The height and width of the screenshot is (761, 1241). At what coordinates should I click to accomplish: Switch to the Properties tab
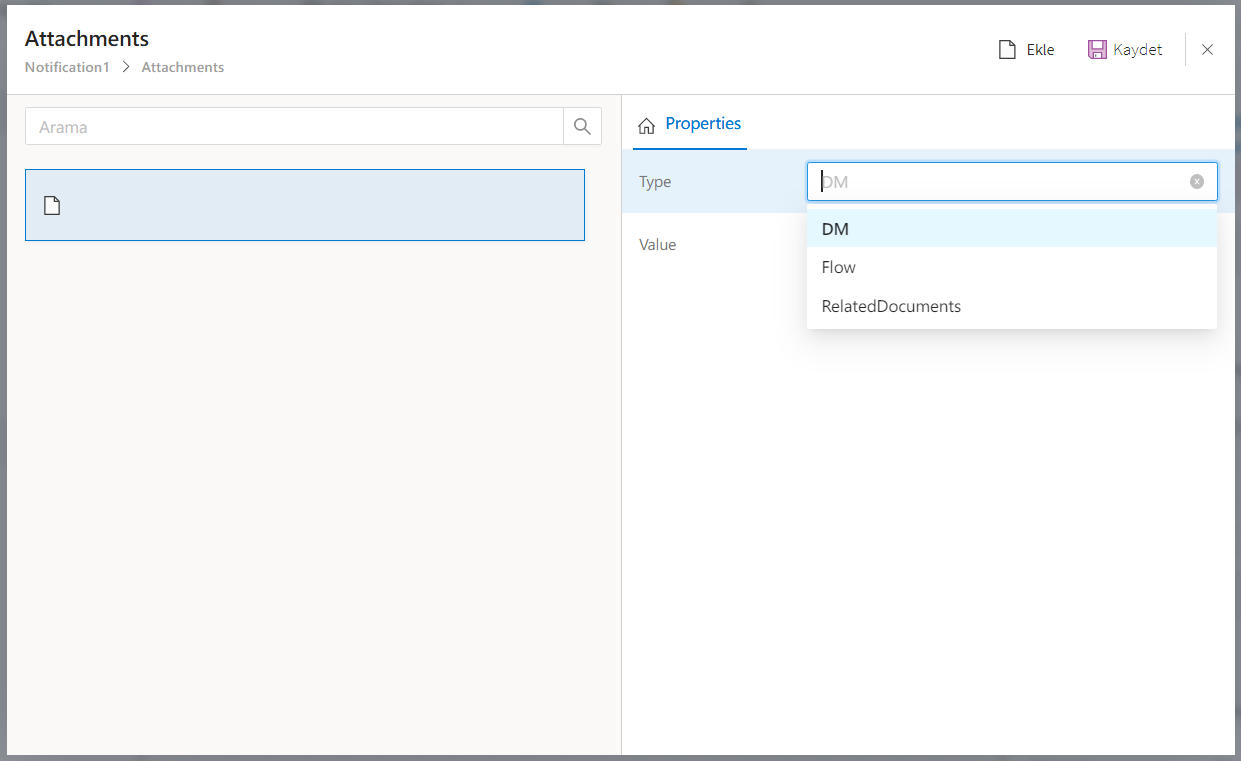coord(703,124)
